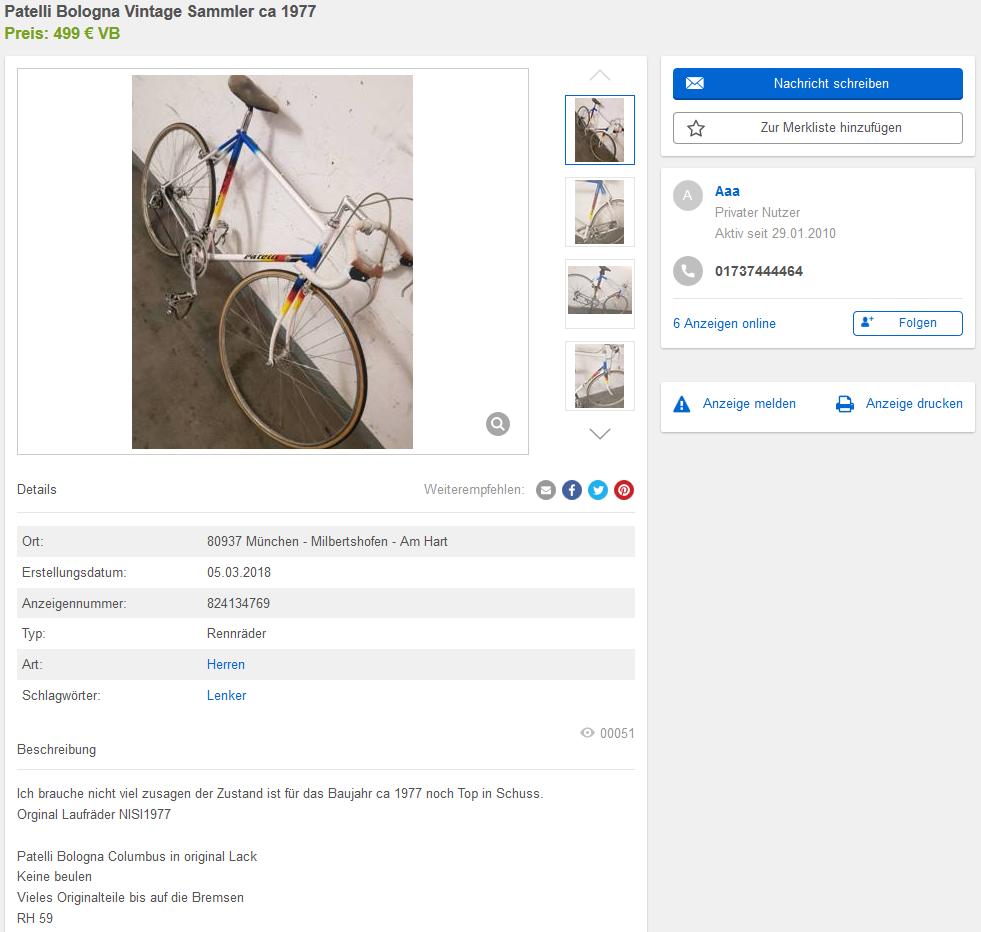Open seller profile link Aaa

coord(727,191)
